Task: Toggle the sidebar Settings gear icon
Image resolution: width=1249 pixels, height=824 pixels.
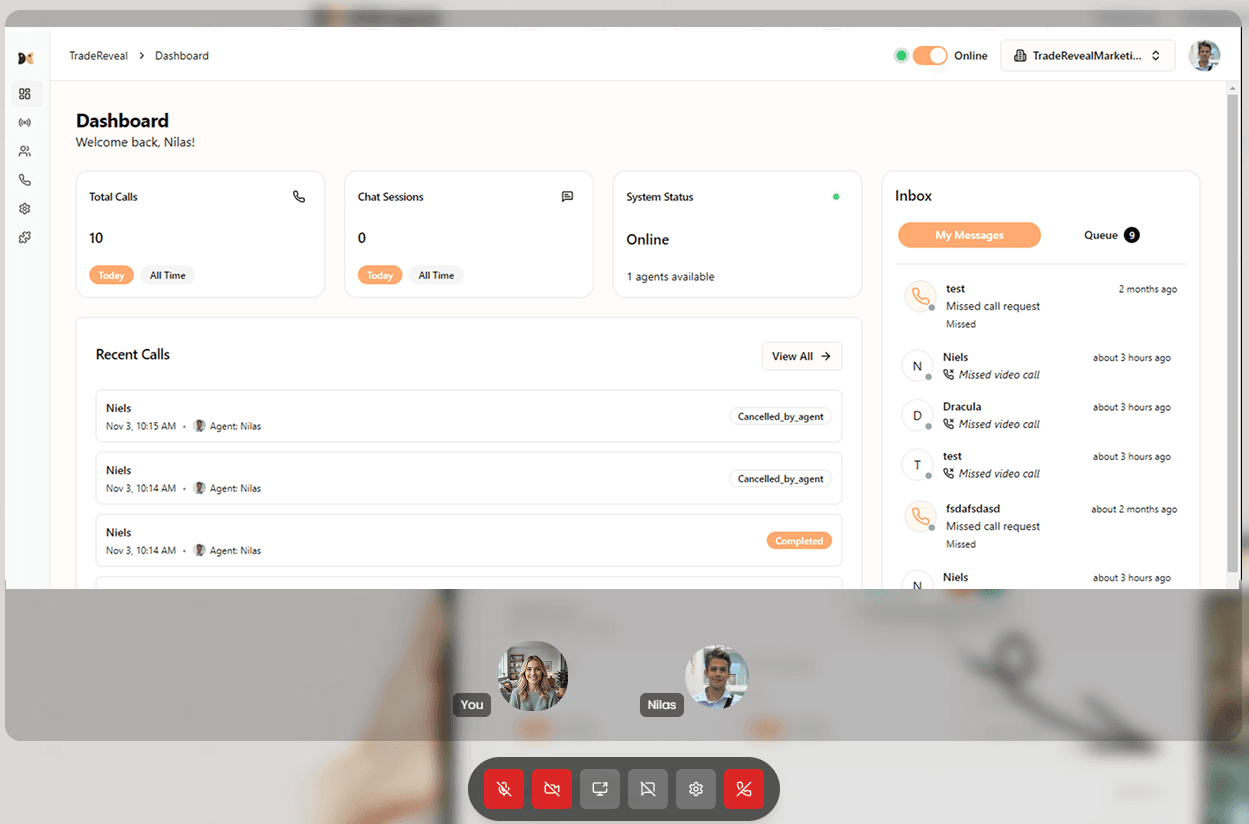Action: (26, 208)
